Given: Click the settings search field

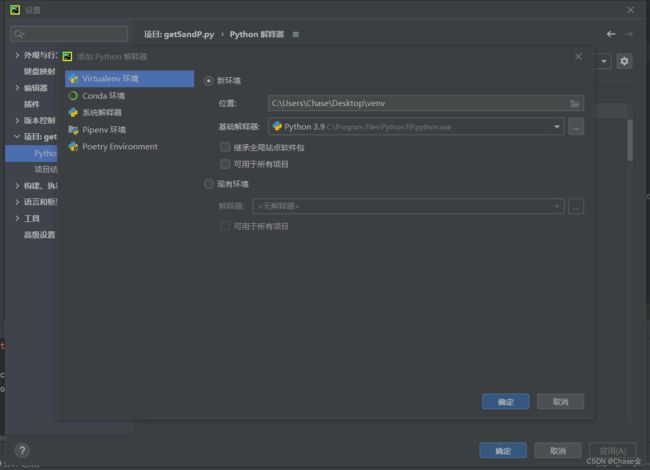Looking at the screenshot, I should 69,34.
